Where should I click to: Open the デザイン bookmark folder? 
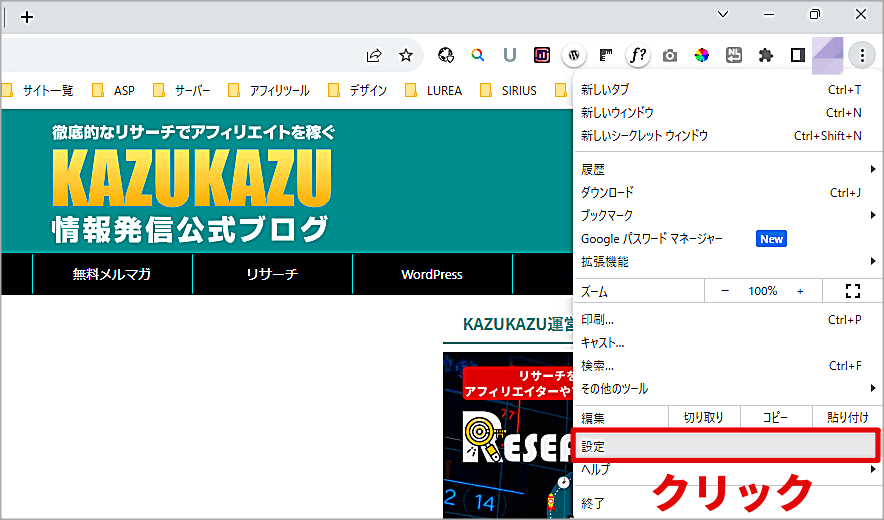point(357,90)
